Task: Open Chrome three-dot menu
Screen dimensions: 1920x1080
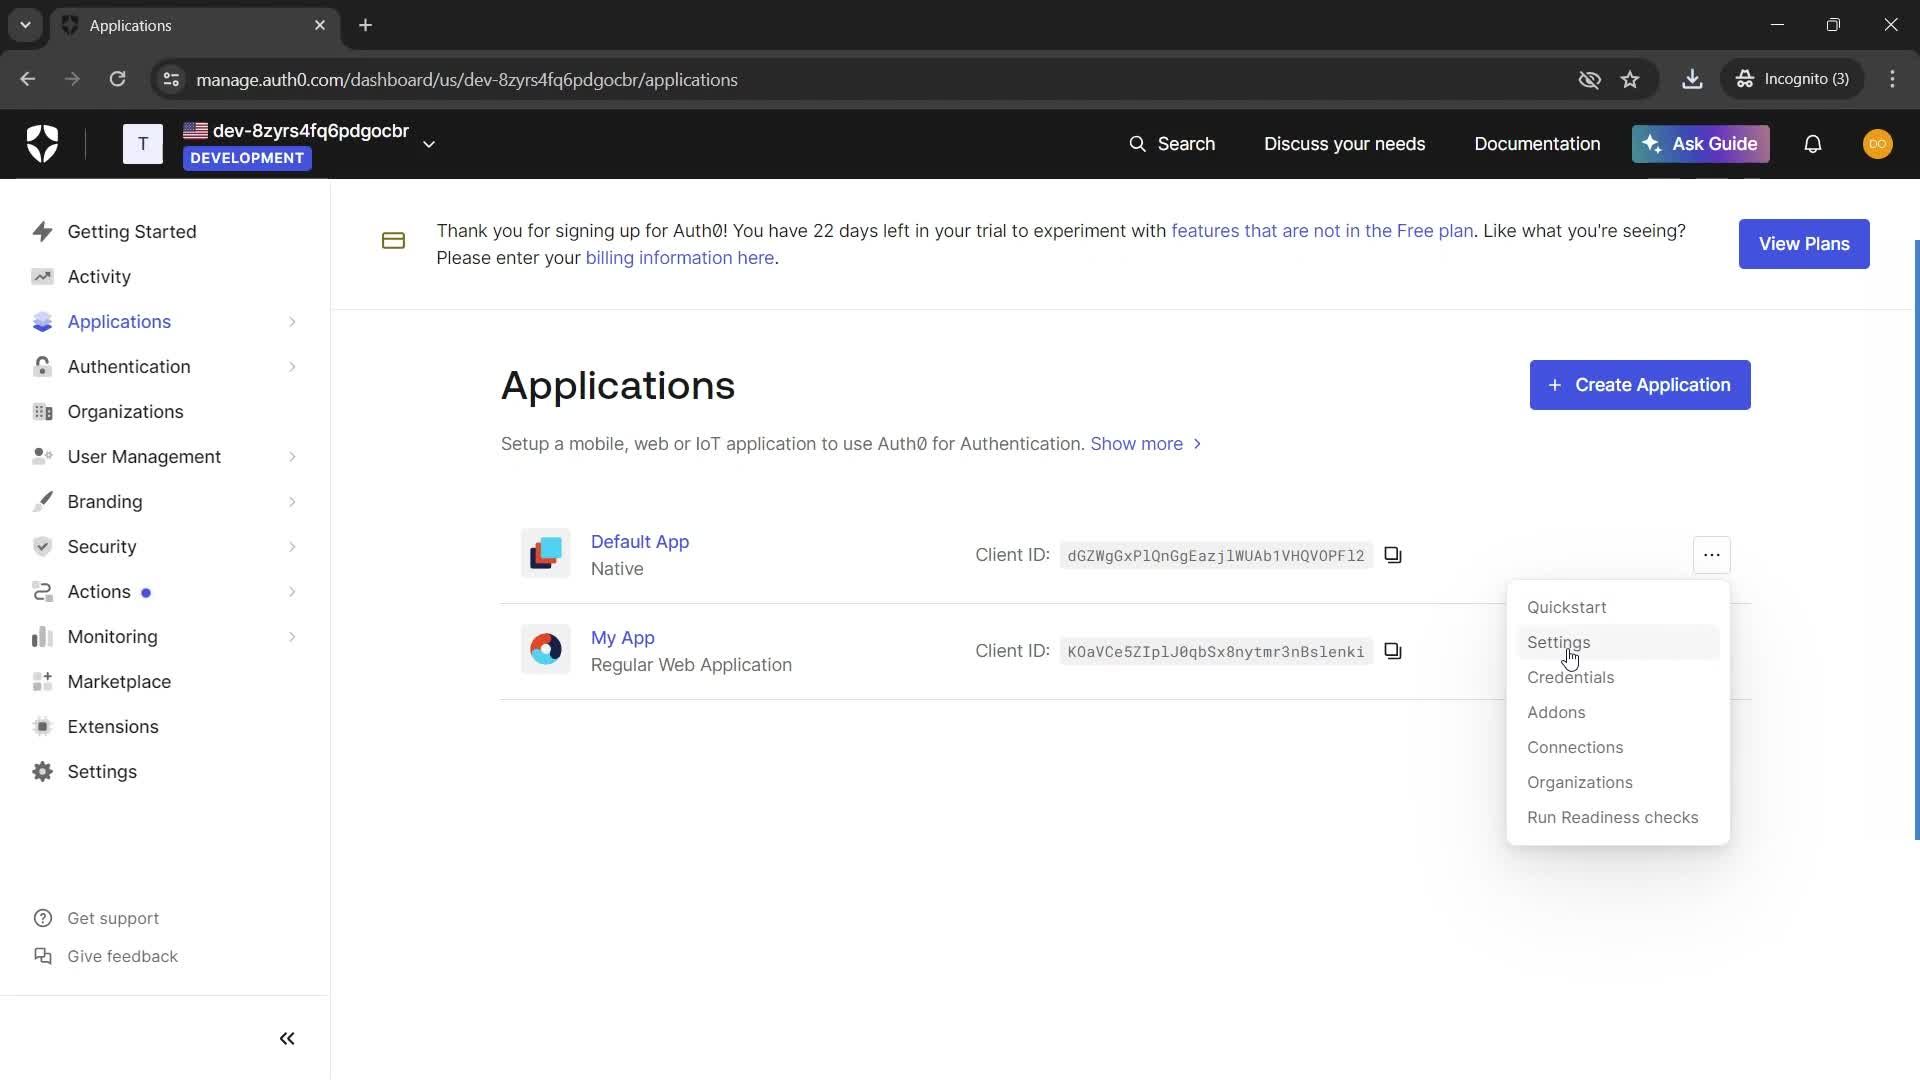Action: pos(1892,79)
